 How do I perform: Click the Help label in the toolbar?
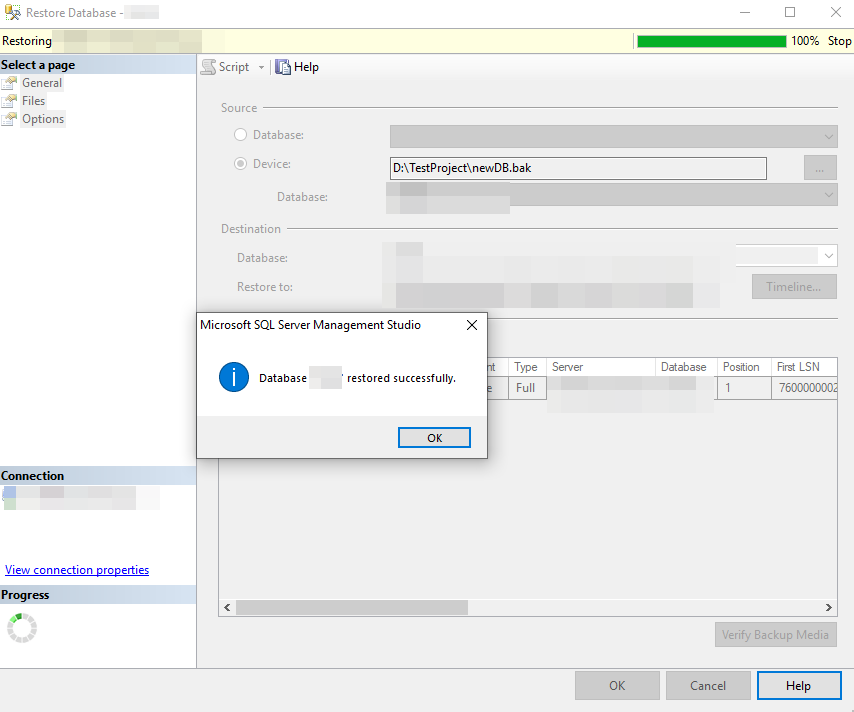(x=306, y=67)
